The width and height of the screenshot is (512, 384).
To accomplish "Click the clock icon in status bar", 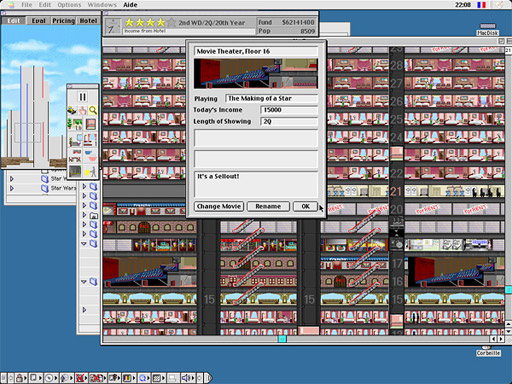I will click(112, 26).
